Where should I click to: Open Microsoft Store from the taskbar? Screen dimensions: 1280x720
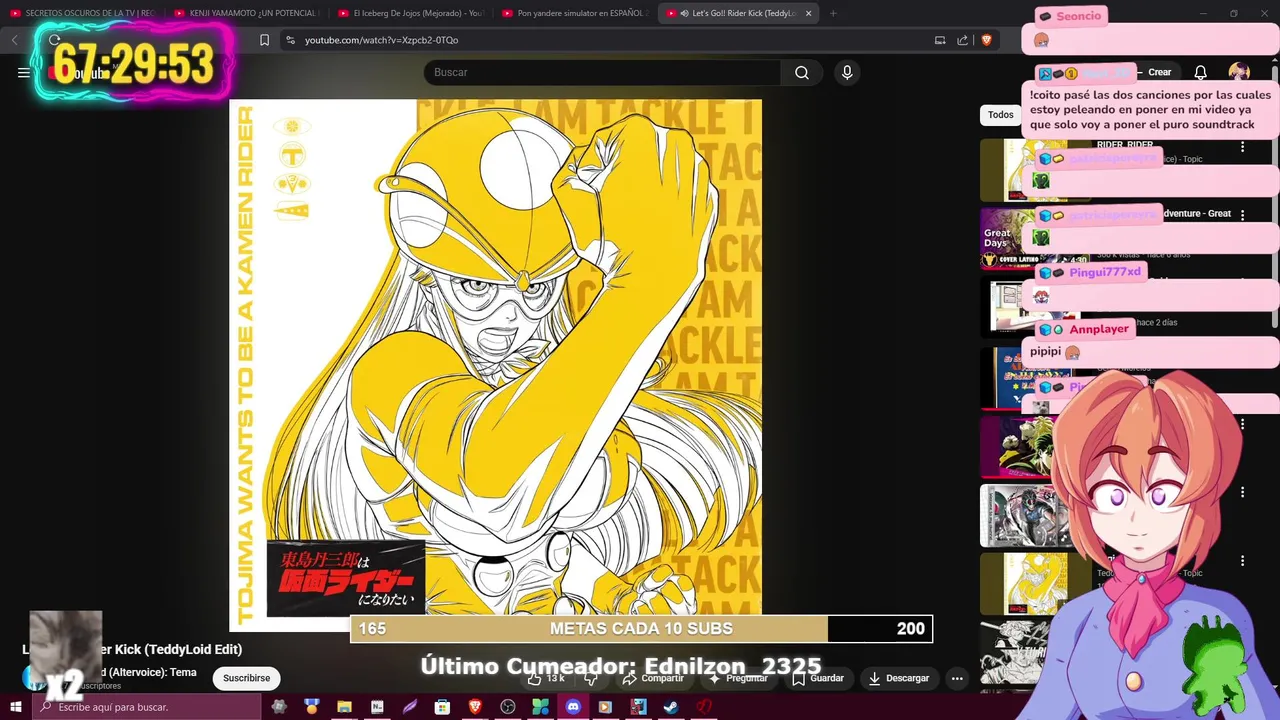[442, 707]
